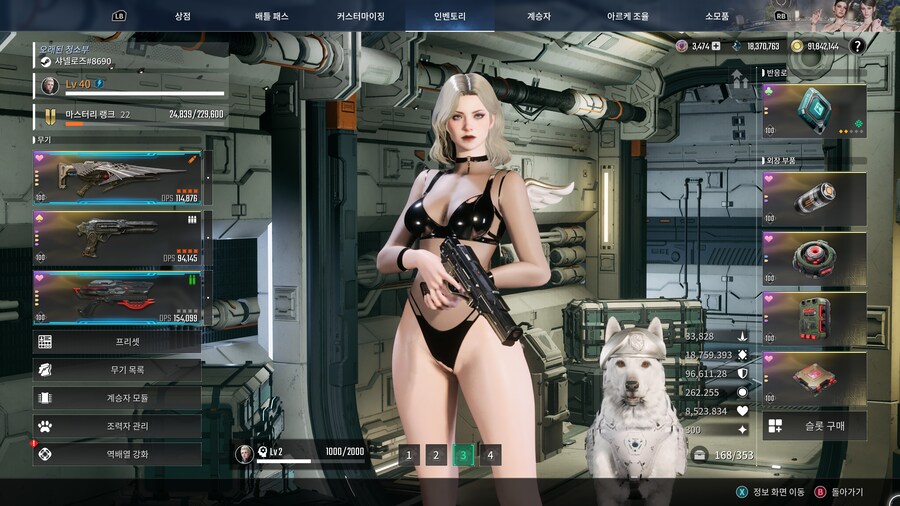Choose loadout preset 3
Screen dimensions: 900x506
(463, 455)
